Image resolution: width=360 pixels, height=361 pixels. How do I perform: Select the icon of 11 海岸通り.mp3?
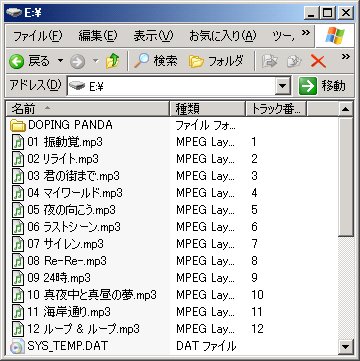18,313
